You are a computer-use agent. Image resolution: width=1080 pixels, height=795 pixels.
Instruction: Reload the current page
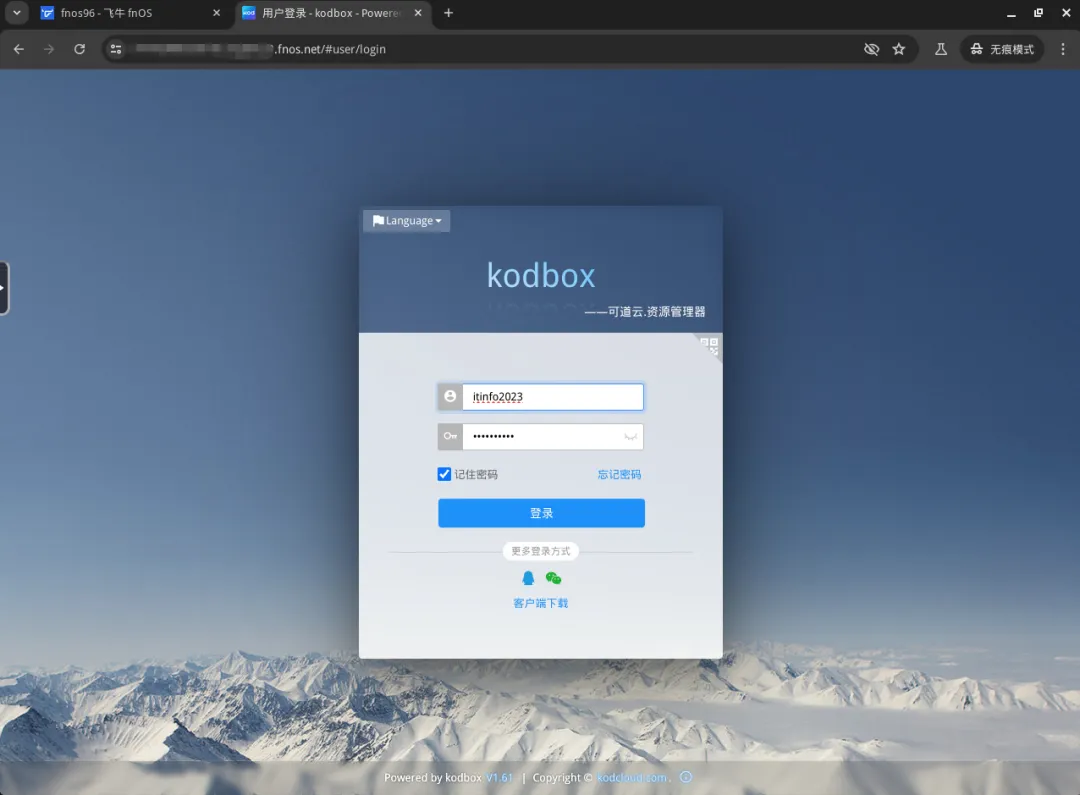(x=80, y=49)
